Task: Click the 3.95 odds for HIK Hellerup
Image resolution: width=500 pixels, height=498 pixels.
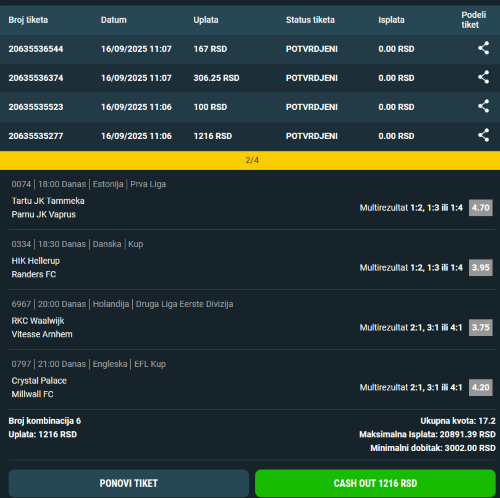Action: pos(480,268)
